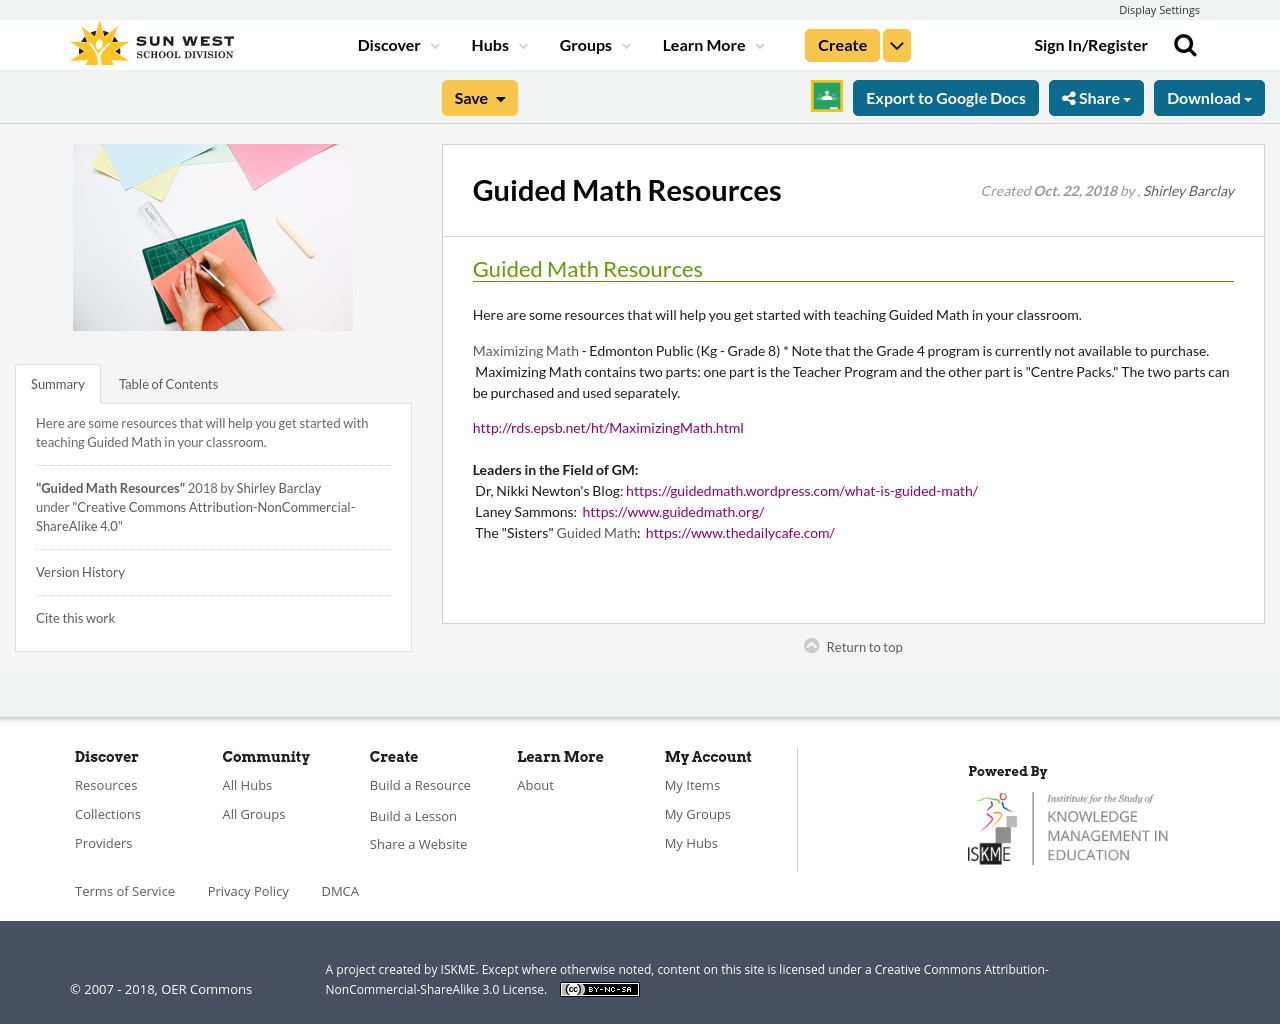Click the Sun West School Division logo
This screenshot has height=1024, width=1280.
150,42
